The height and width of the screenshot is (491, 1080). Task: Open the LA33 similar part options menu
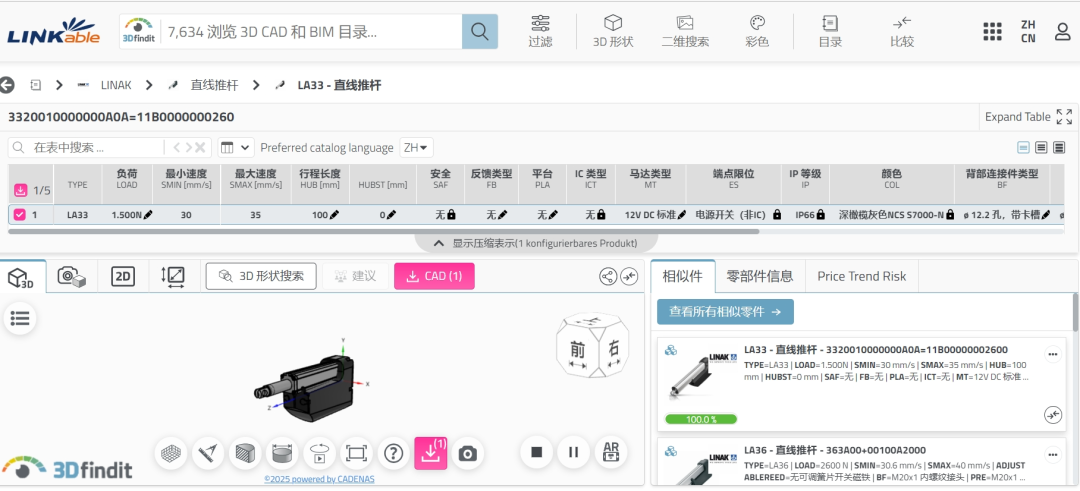1052,355
